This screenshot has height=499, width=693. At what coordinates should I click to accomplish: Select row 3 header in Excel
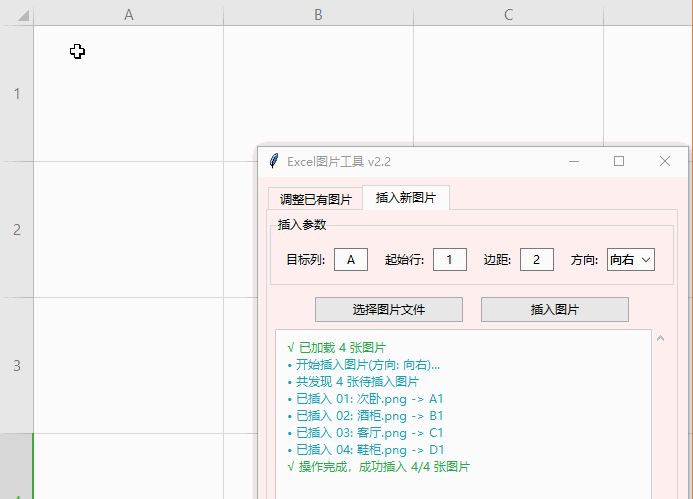[16, 366]
